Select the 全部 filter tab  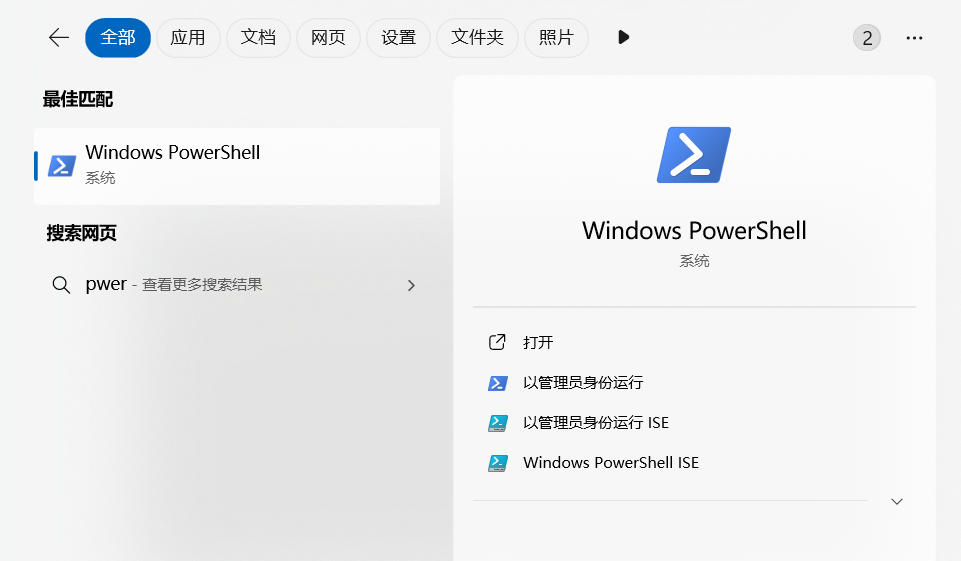pyautogui.click(x=117, y=38)
